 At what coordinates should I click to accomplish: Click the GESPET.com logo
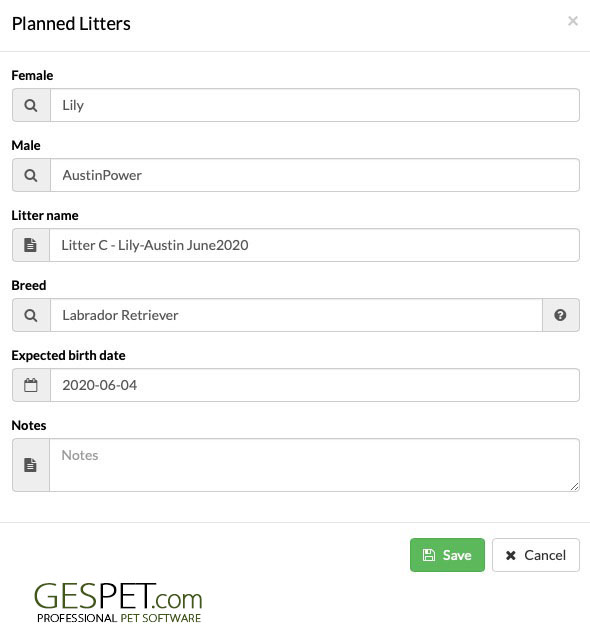[x=118, y=603]
